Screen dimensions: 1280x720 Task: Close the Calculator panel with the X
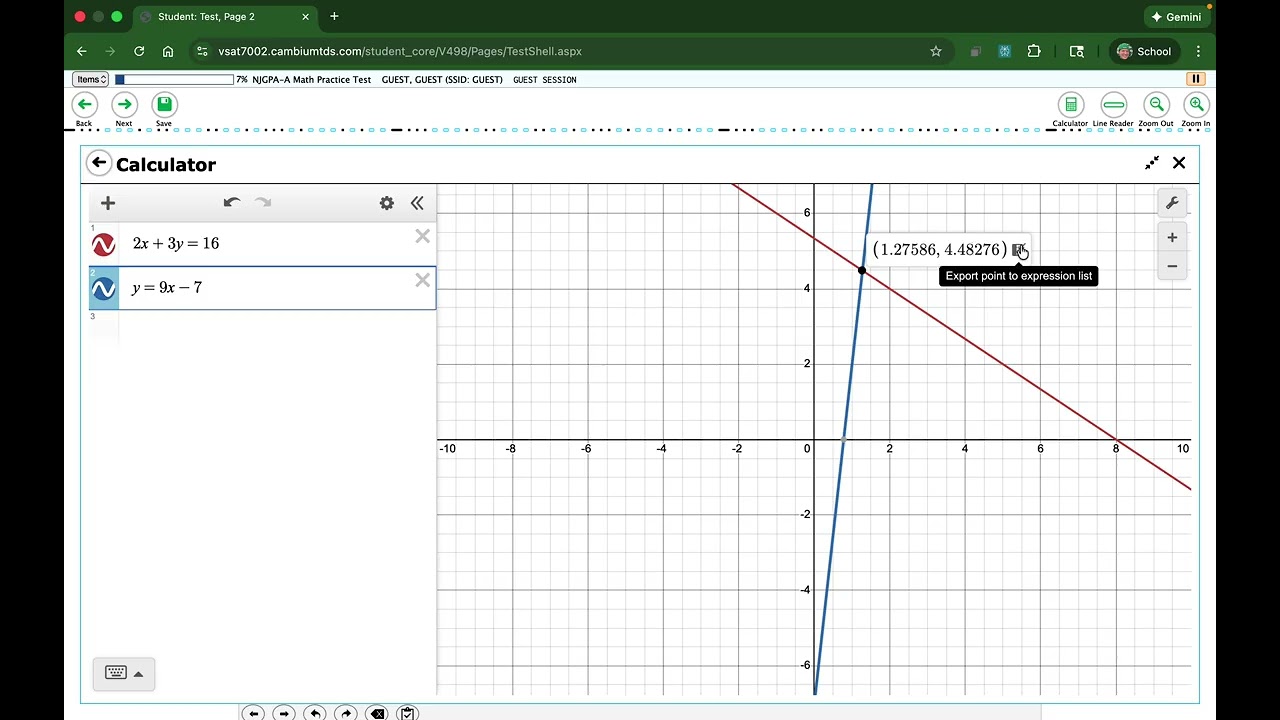(x=1179, y=163)
